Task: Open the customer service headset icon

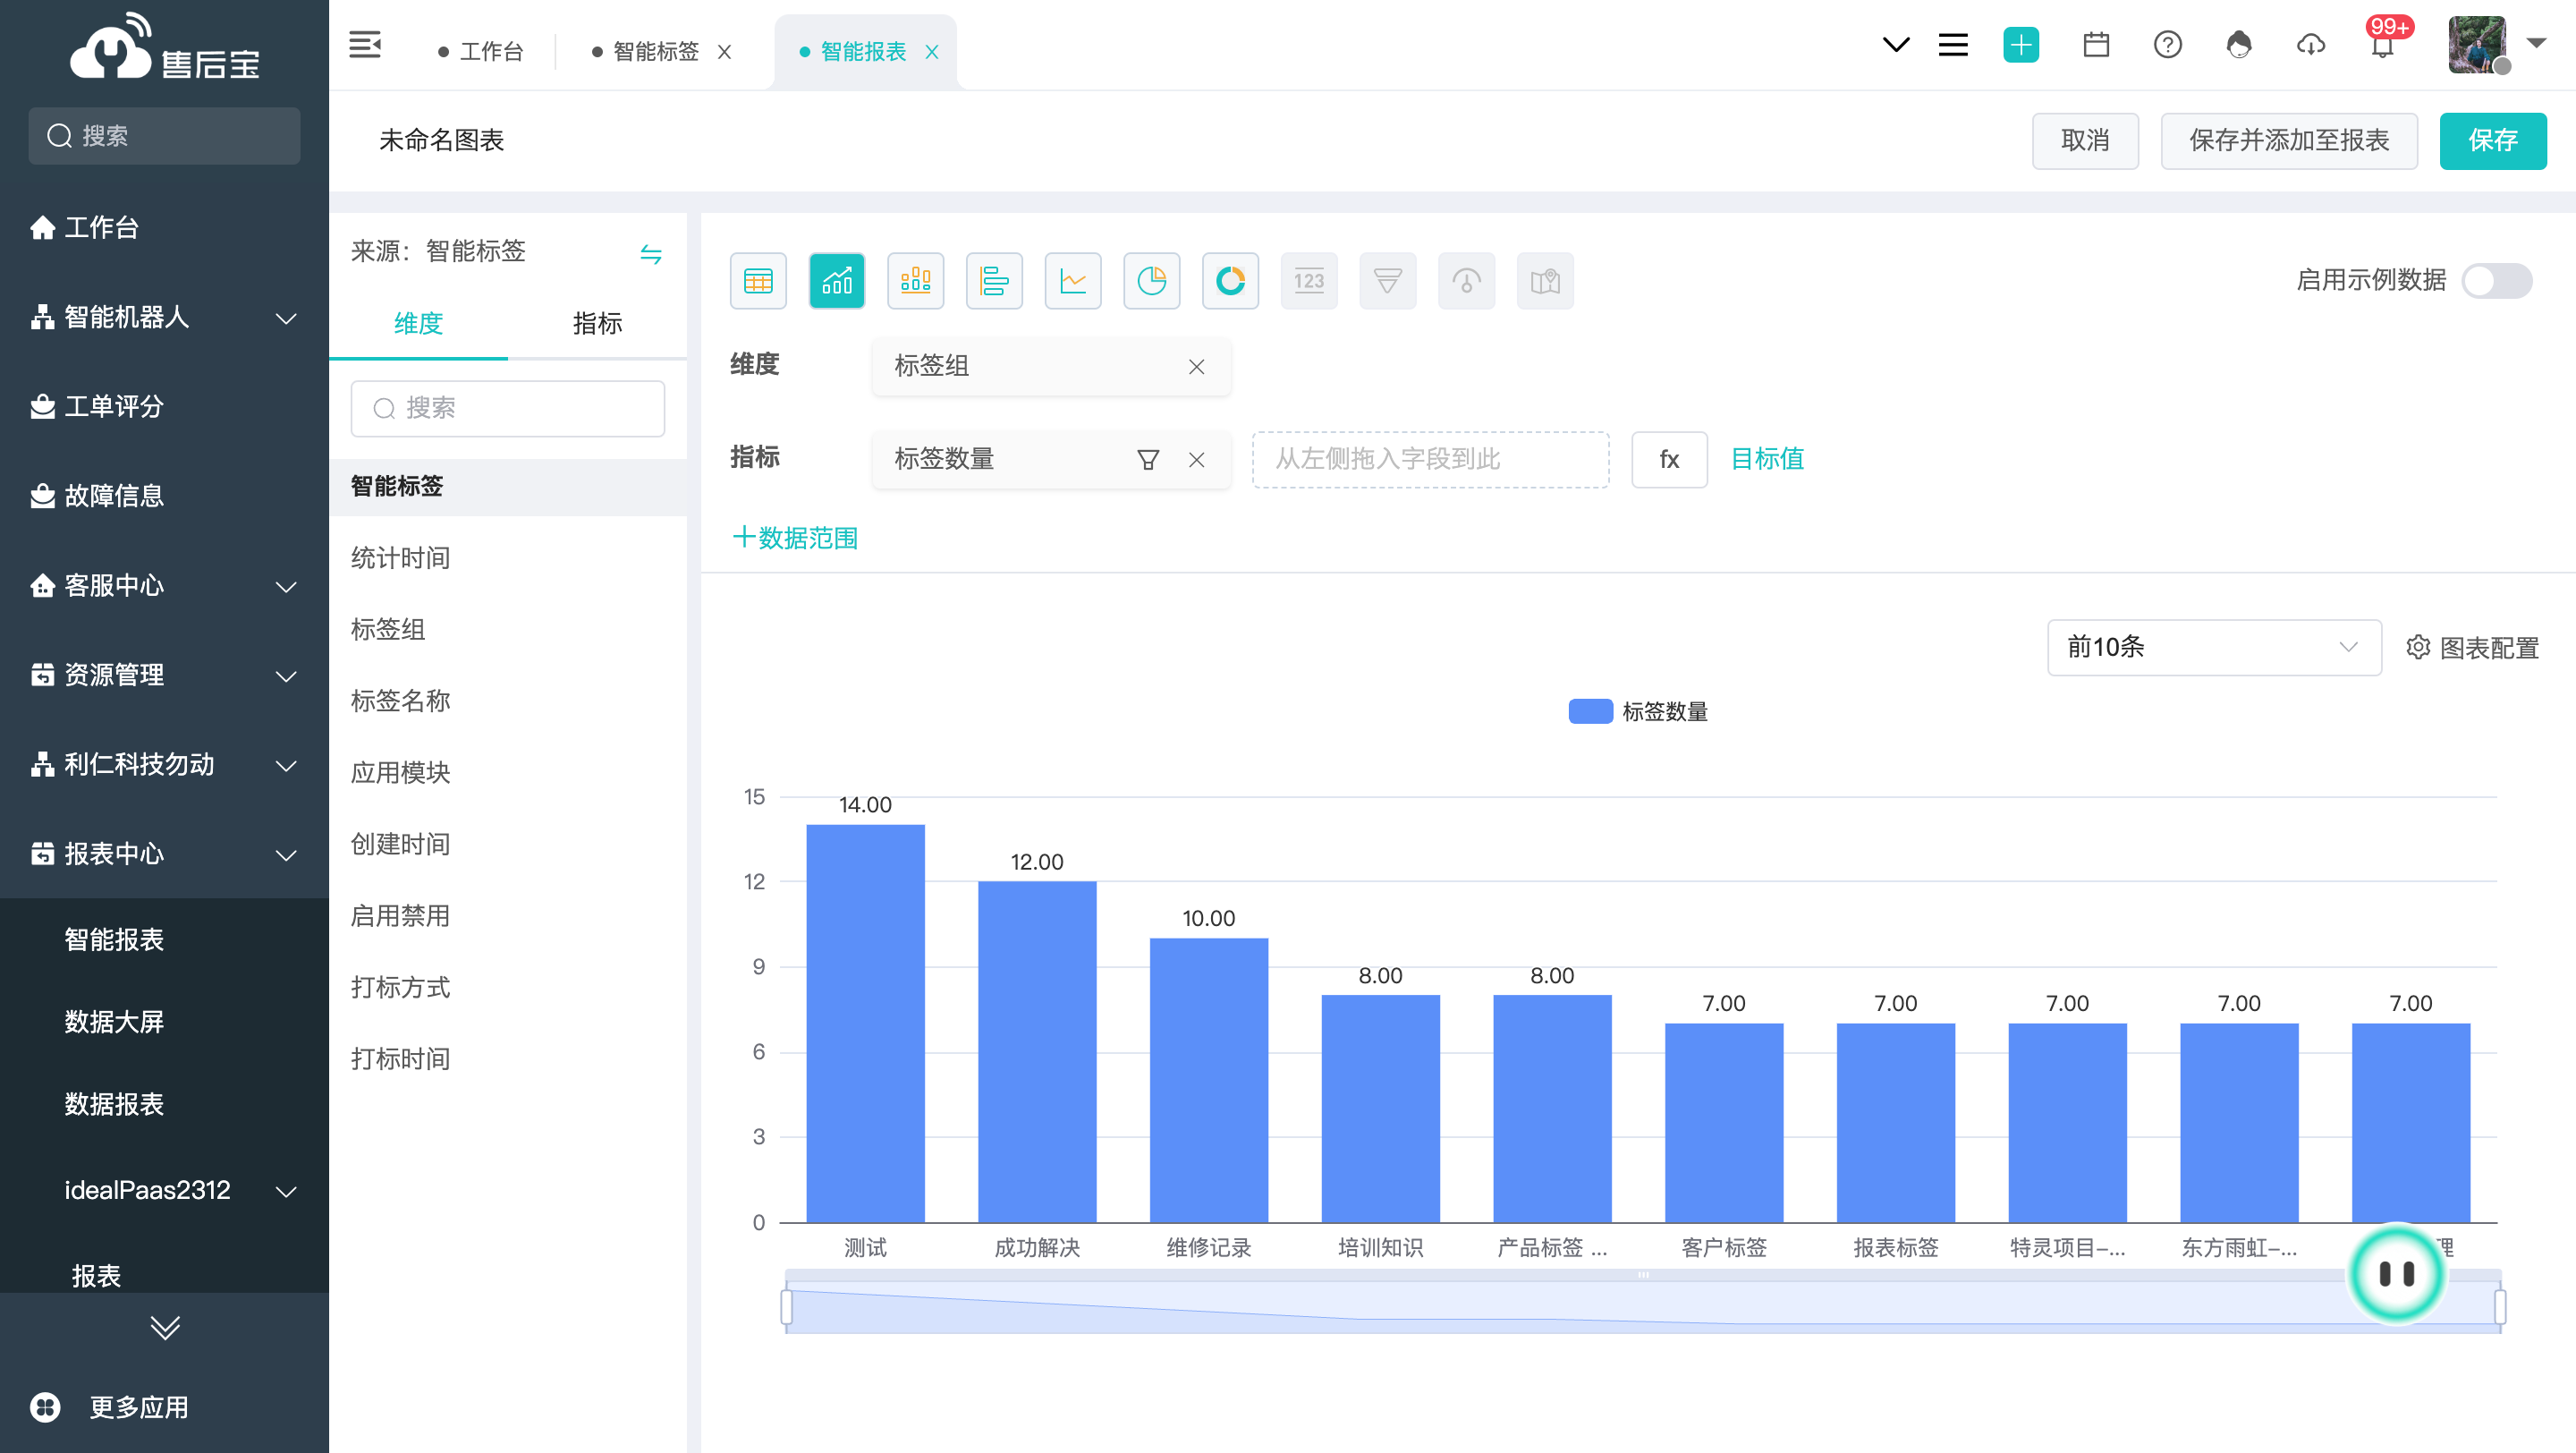Action: (2239, 45)
